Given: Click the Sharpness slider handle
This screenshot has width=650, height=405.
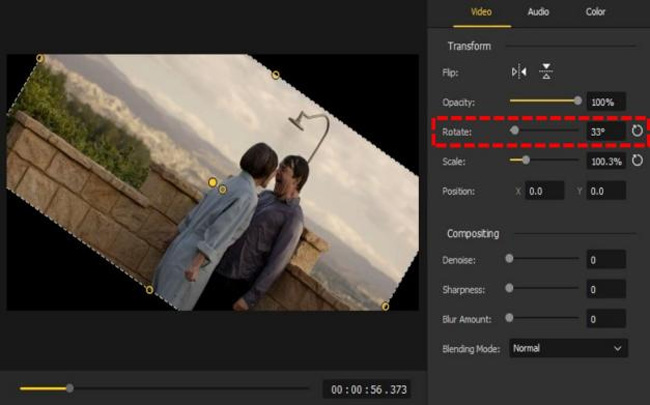Looking at the screenshot, I should pos(509,288).
